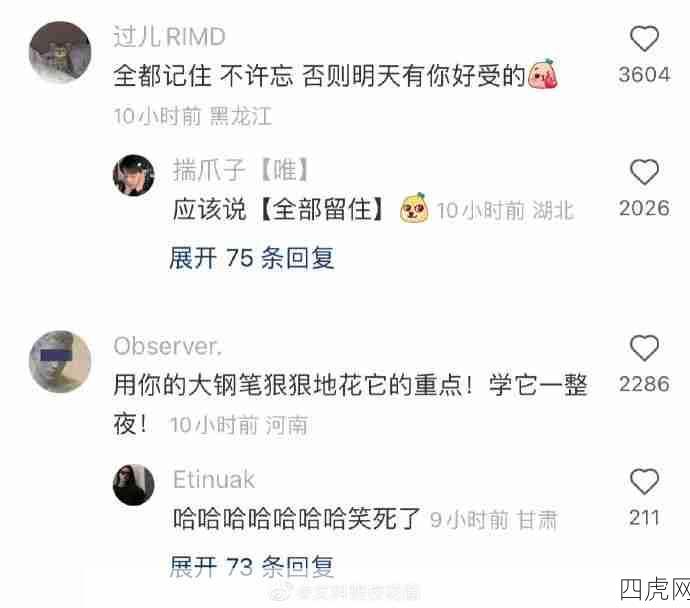Expand 展开 75 条回复 replies
The image size is (690, 608).
coord(252,257)
